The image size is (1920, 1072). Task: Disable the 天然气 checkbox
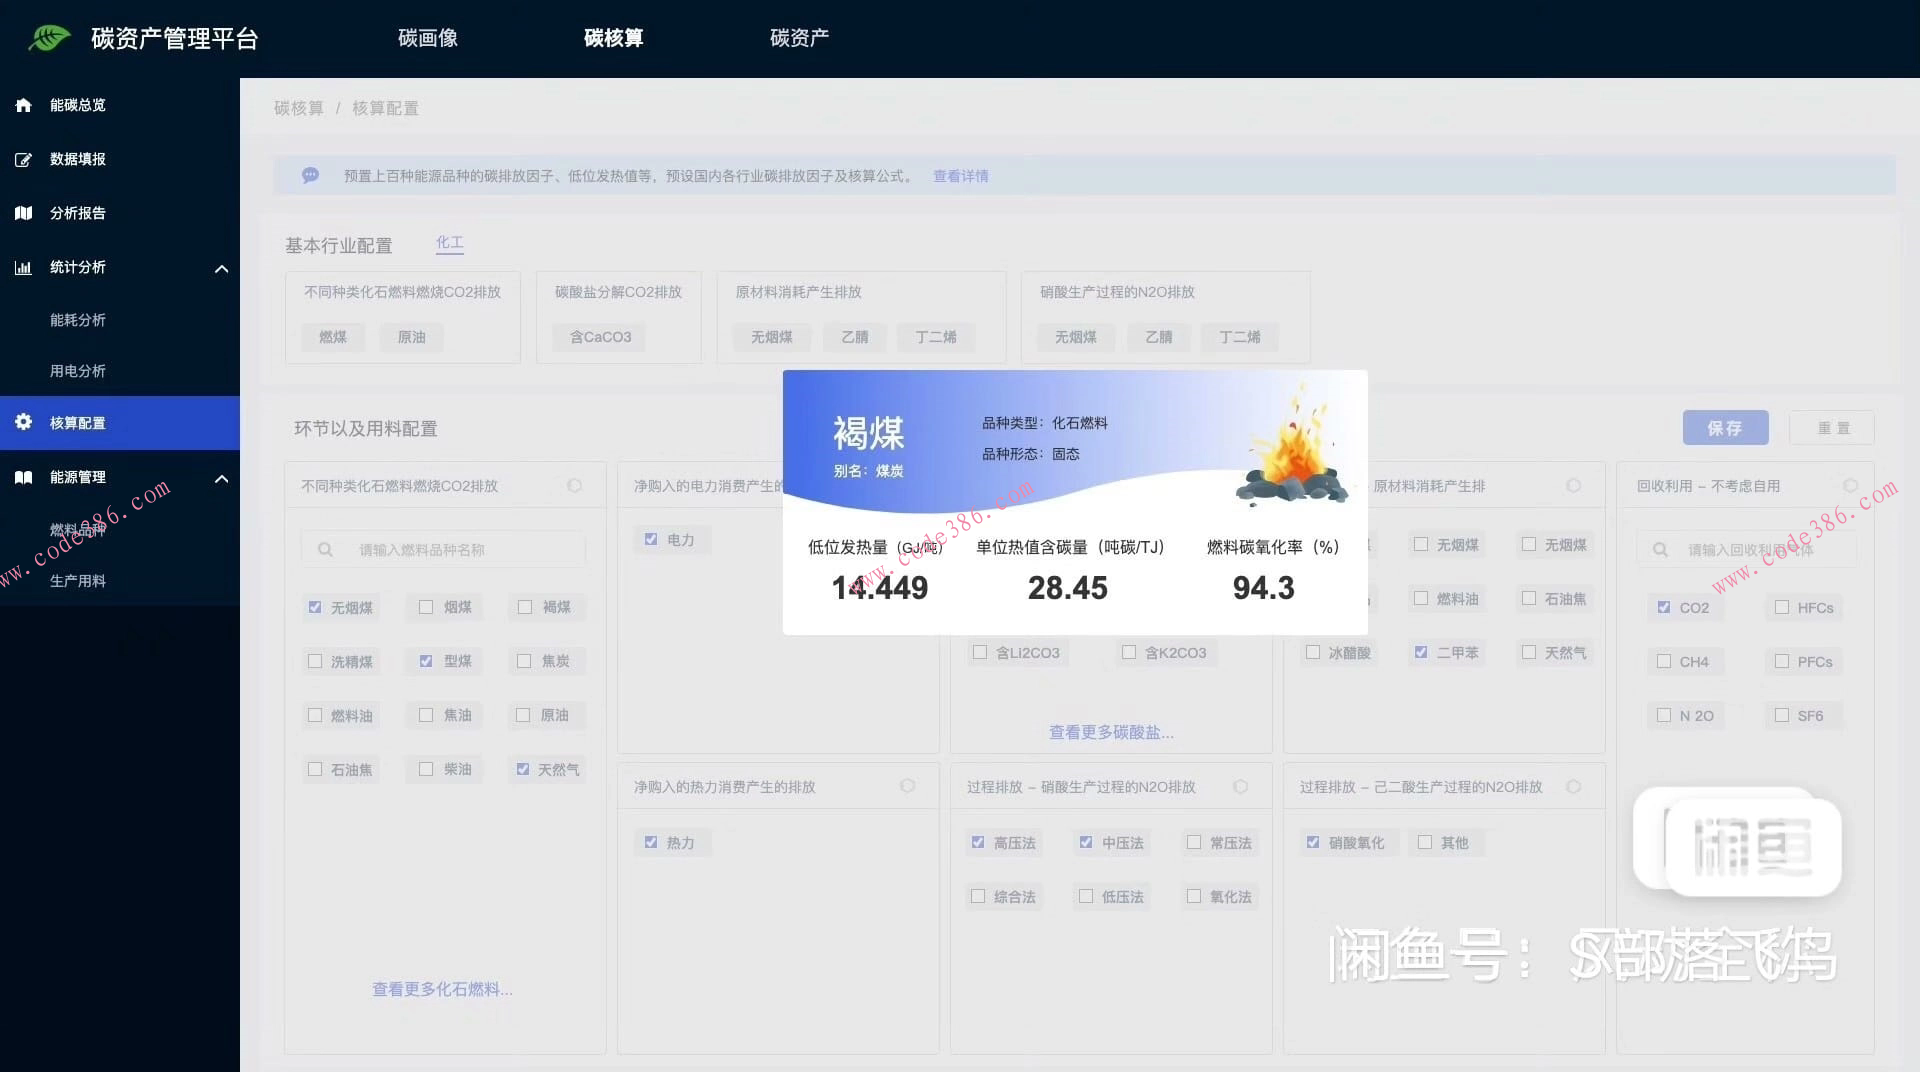click(x=523, y=768)
